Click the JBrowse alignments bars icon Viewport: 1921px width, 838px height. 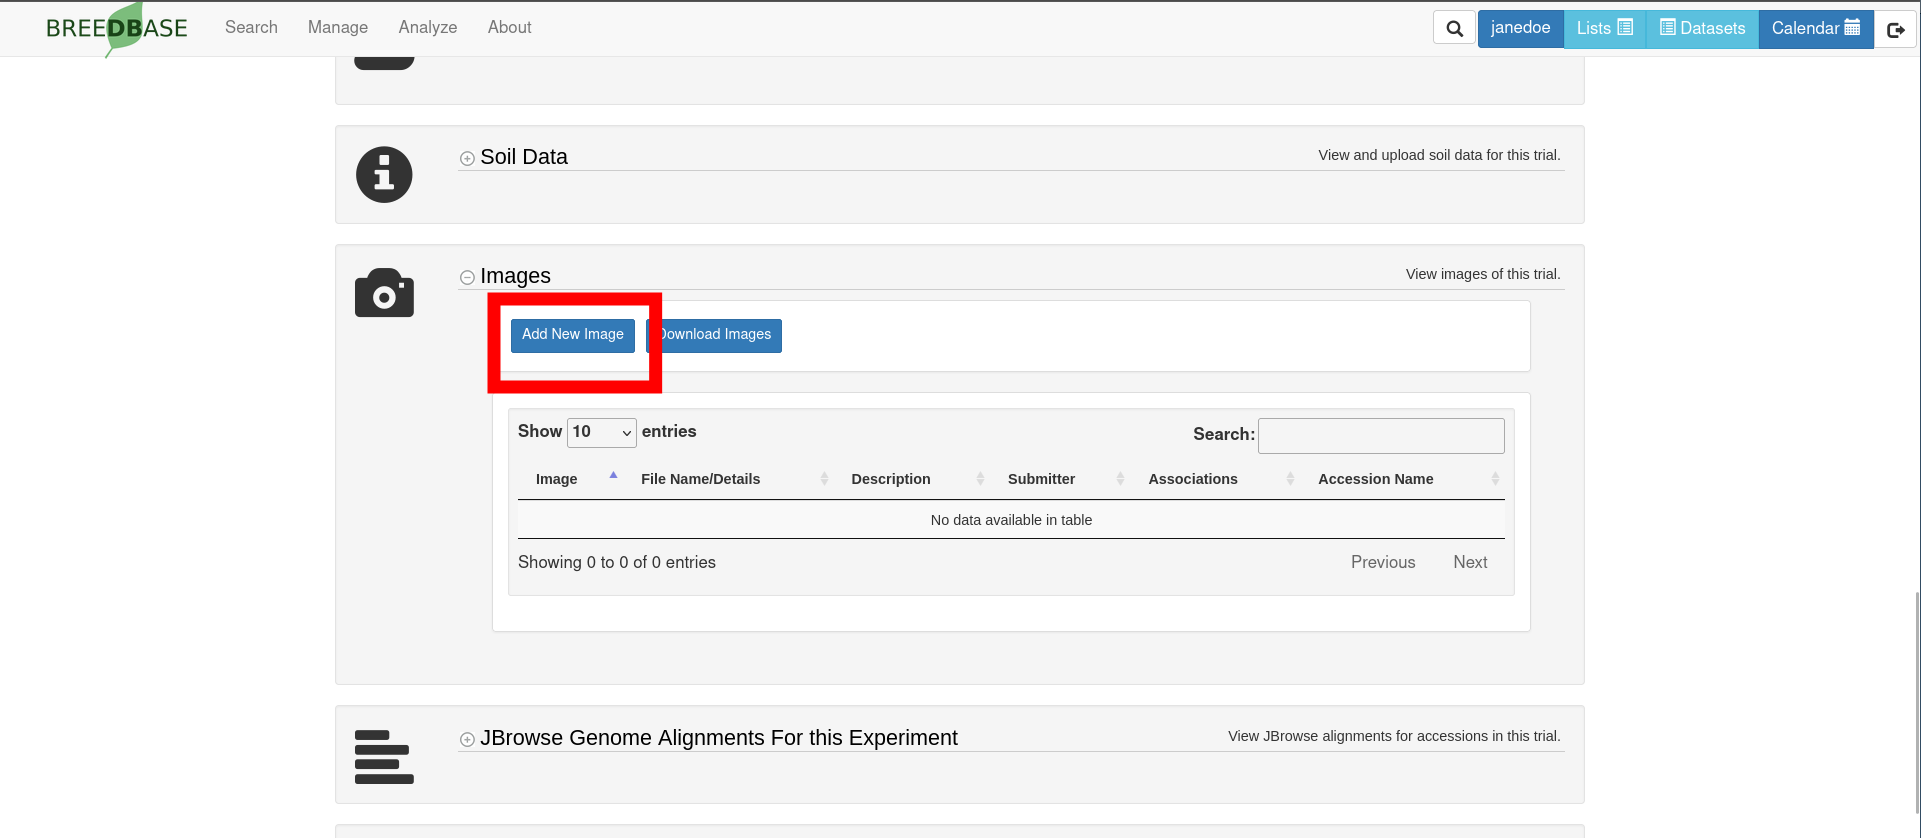384,757
